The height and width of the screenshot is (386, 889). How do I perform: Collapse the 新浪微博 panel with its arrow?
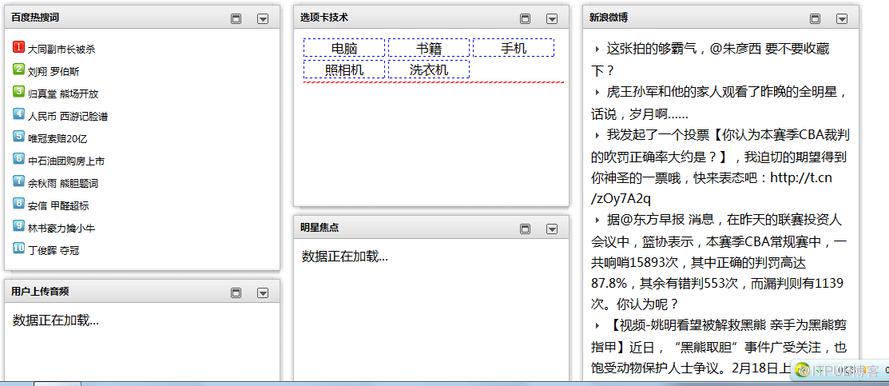[x=842, y=19]
